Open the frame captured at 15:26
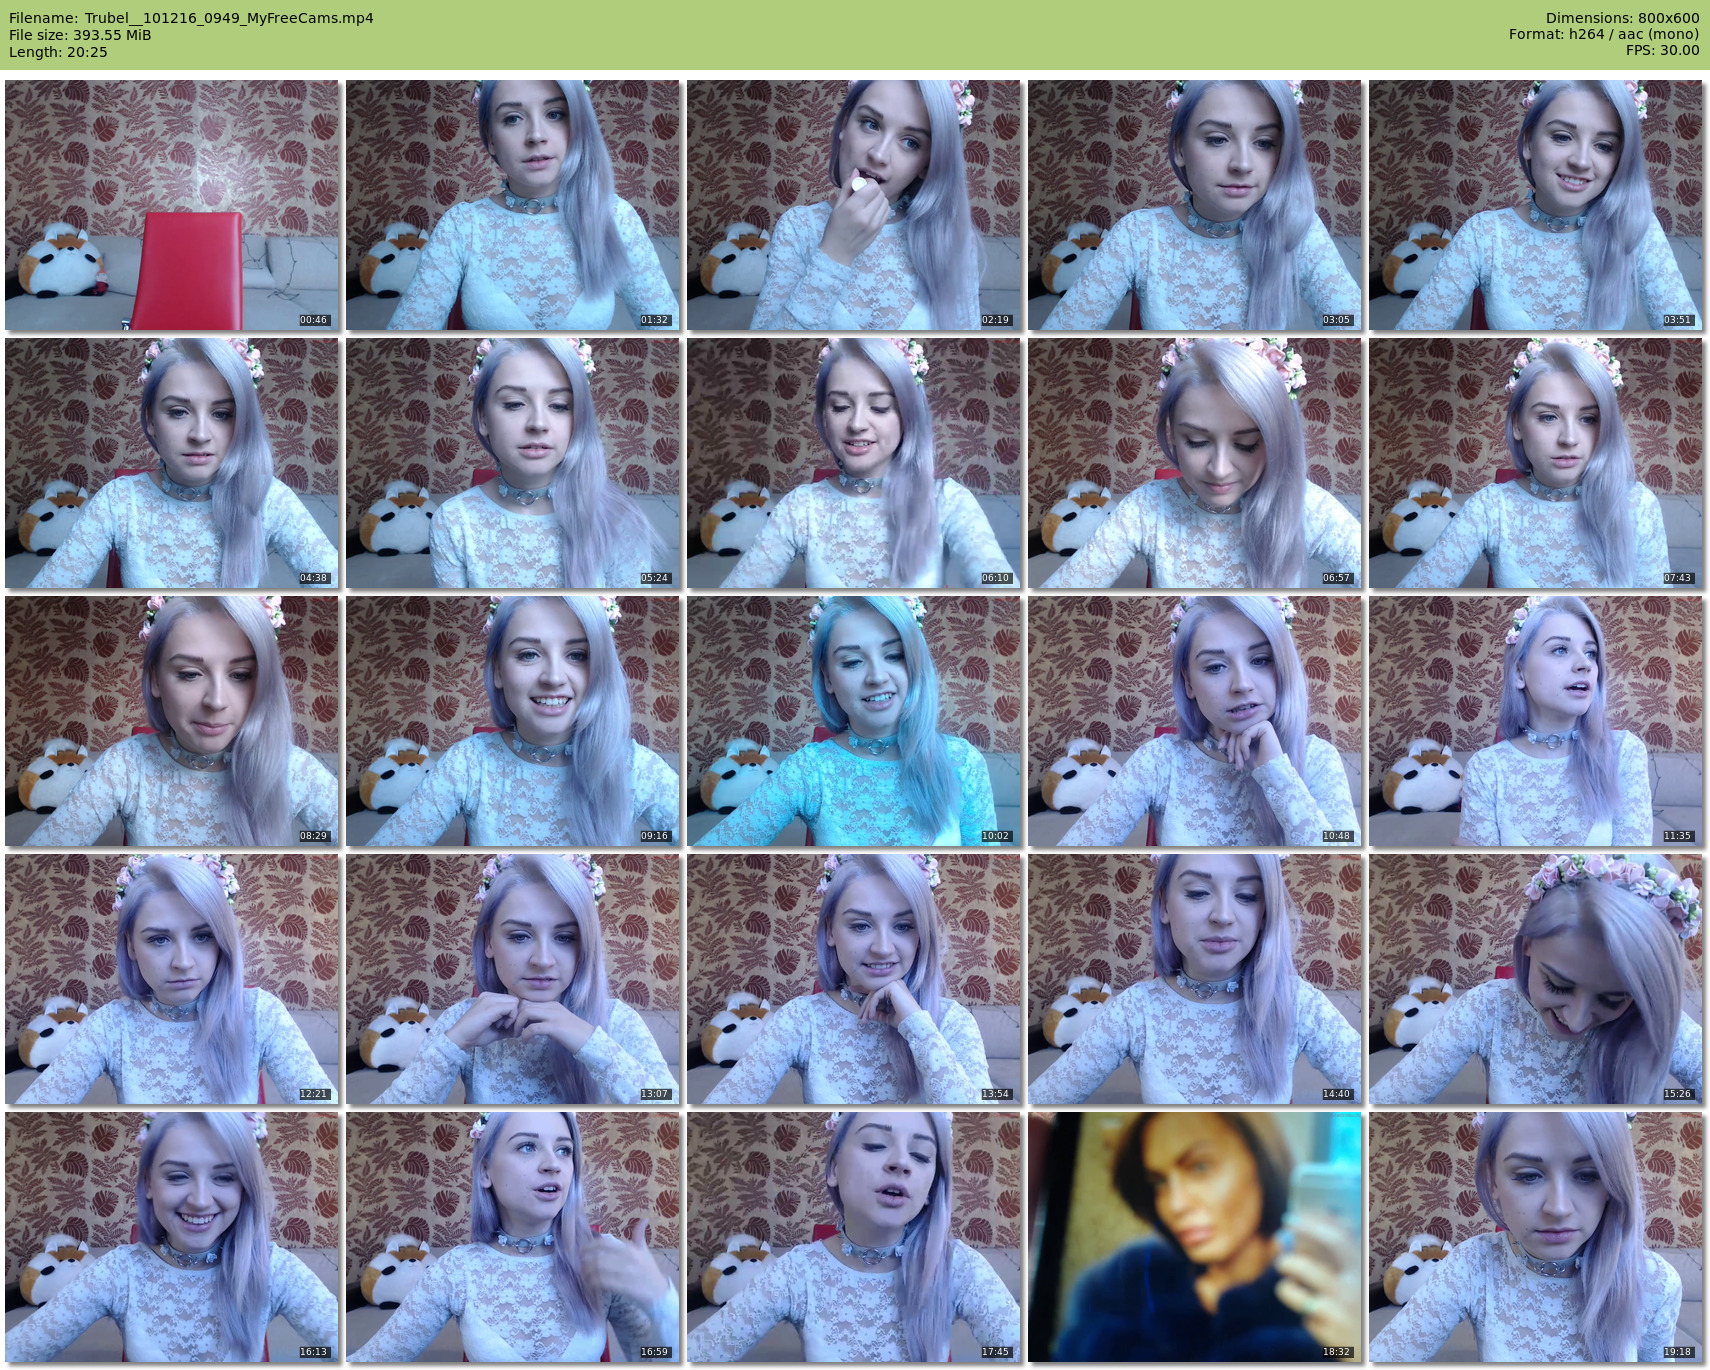Screen dimensions: 1710x1370 tap(1536, 979)
